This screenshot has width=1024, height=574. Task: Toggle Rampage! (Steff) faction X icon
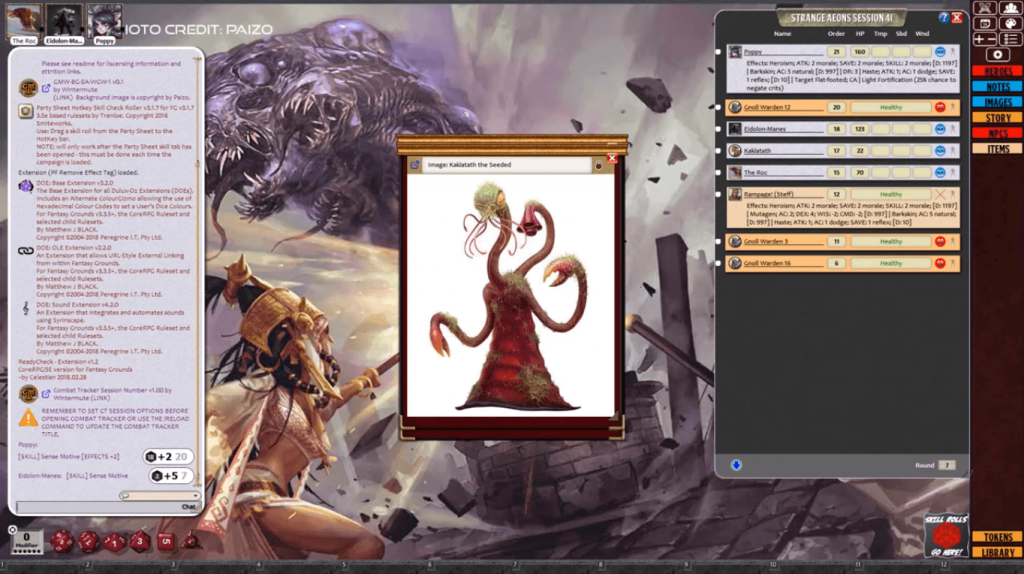pyautogui.click(x=940, y=195)
